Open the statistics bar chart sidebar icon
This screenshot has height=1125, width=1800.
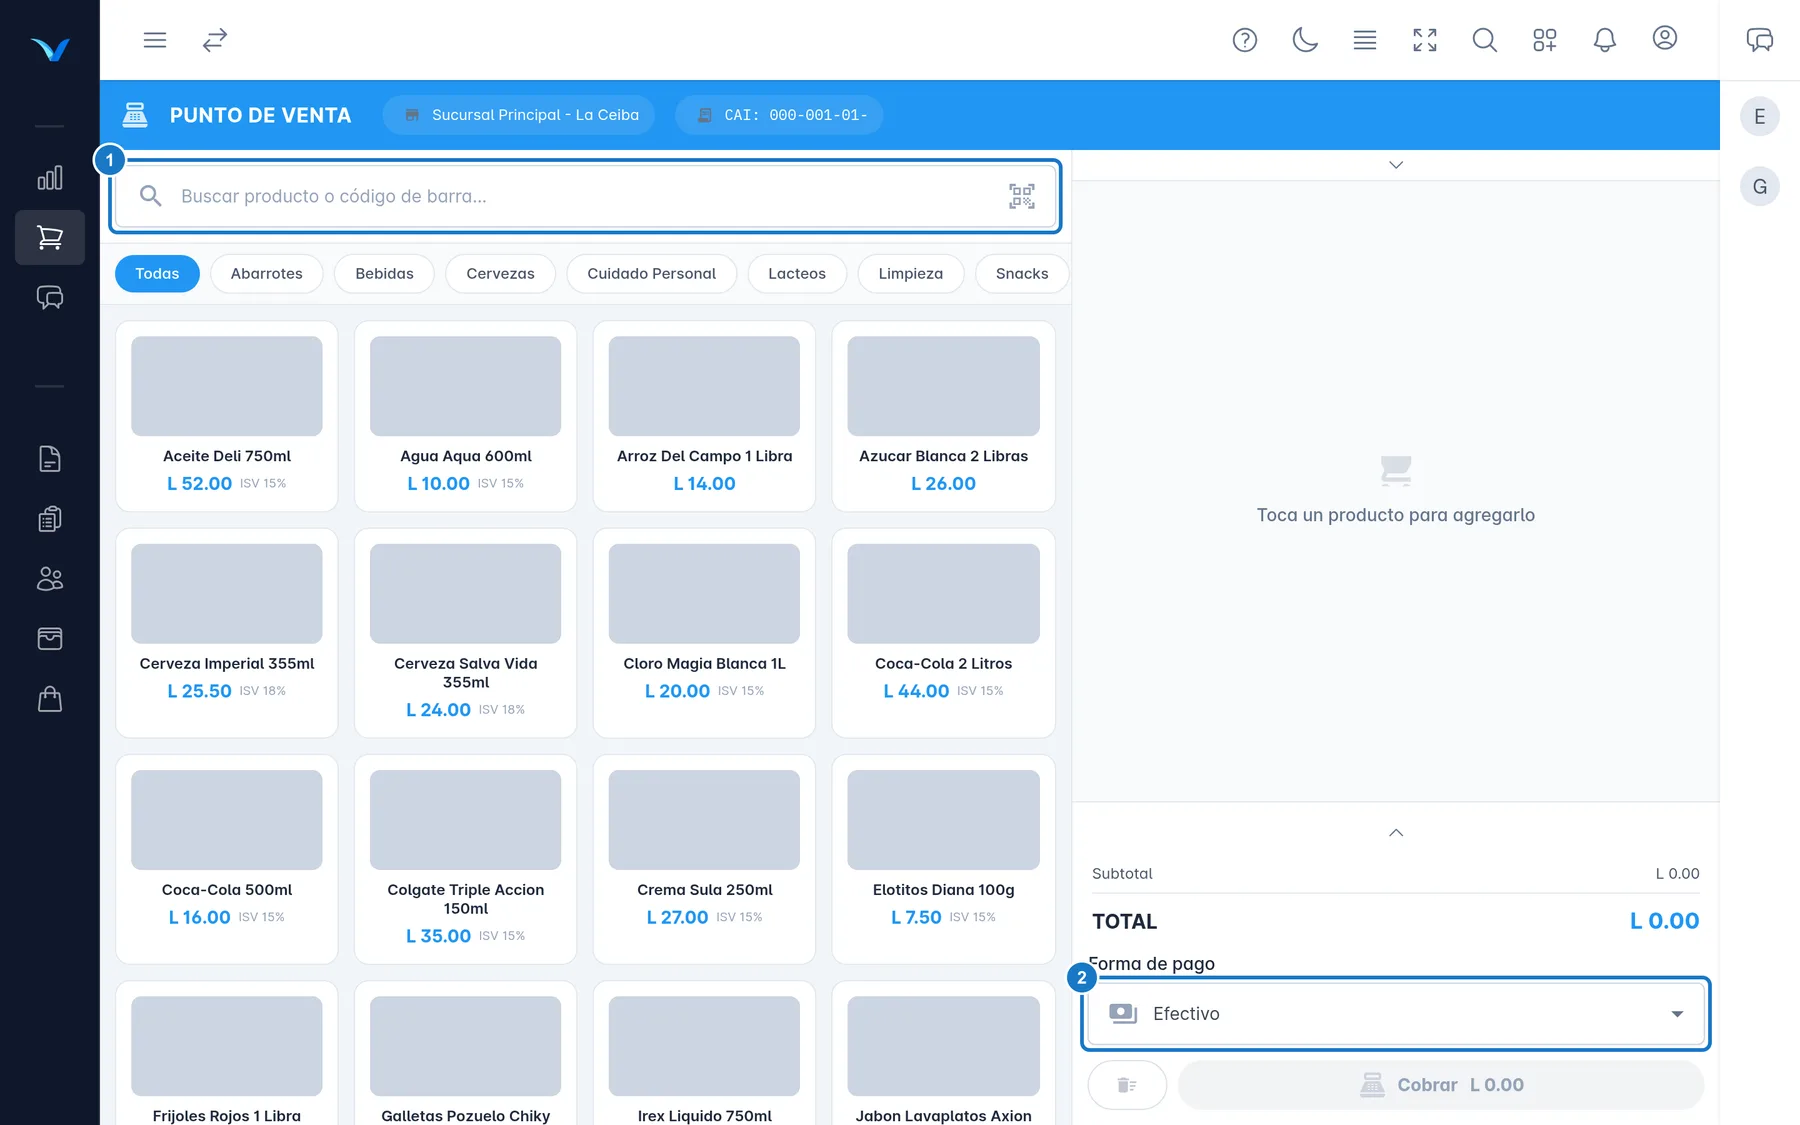pyautogui.click(x=50, y=178)
